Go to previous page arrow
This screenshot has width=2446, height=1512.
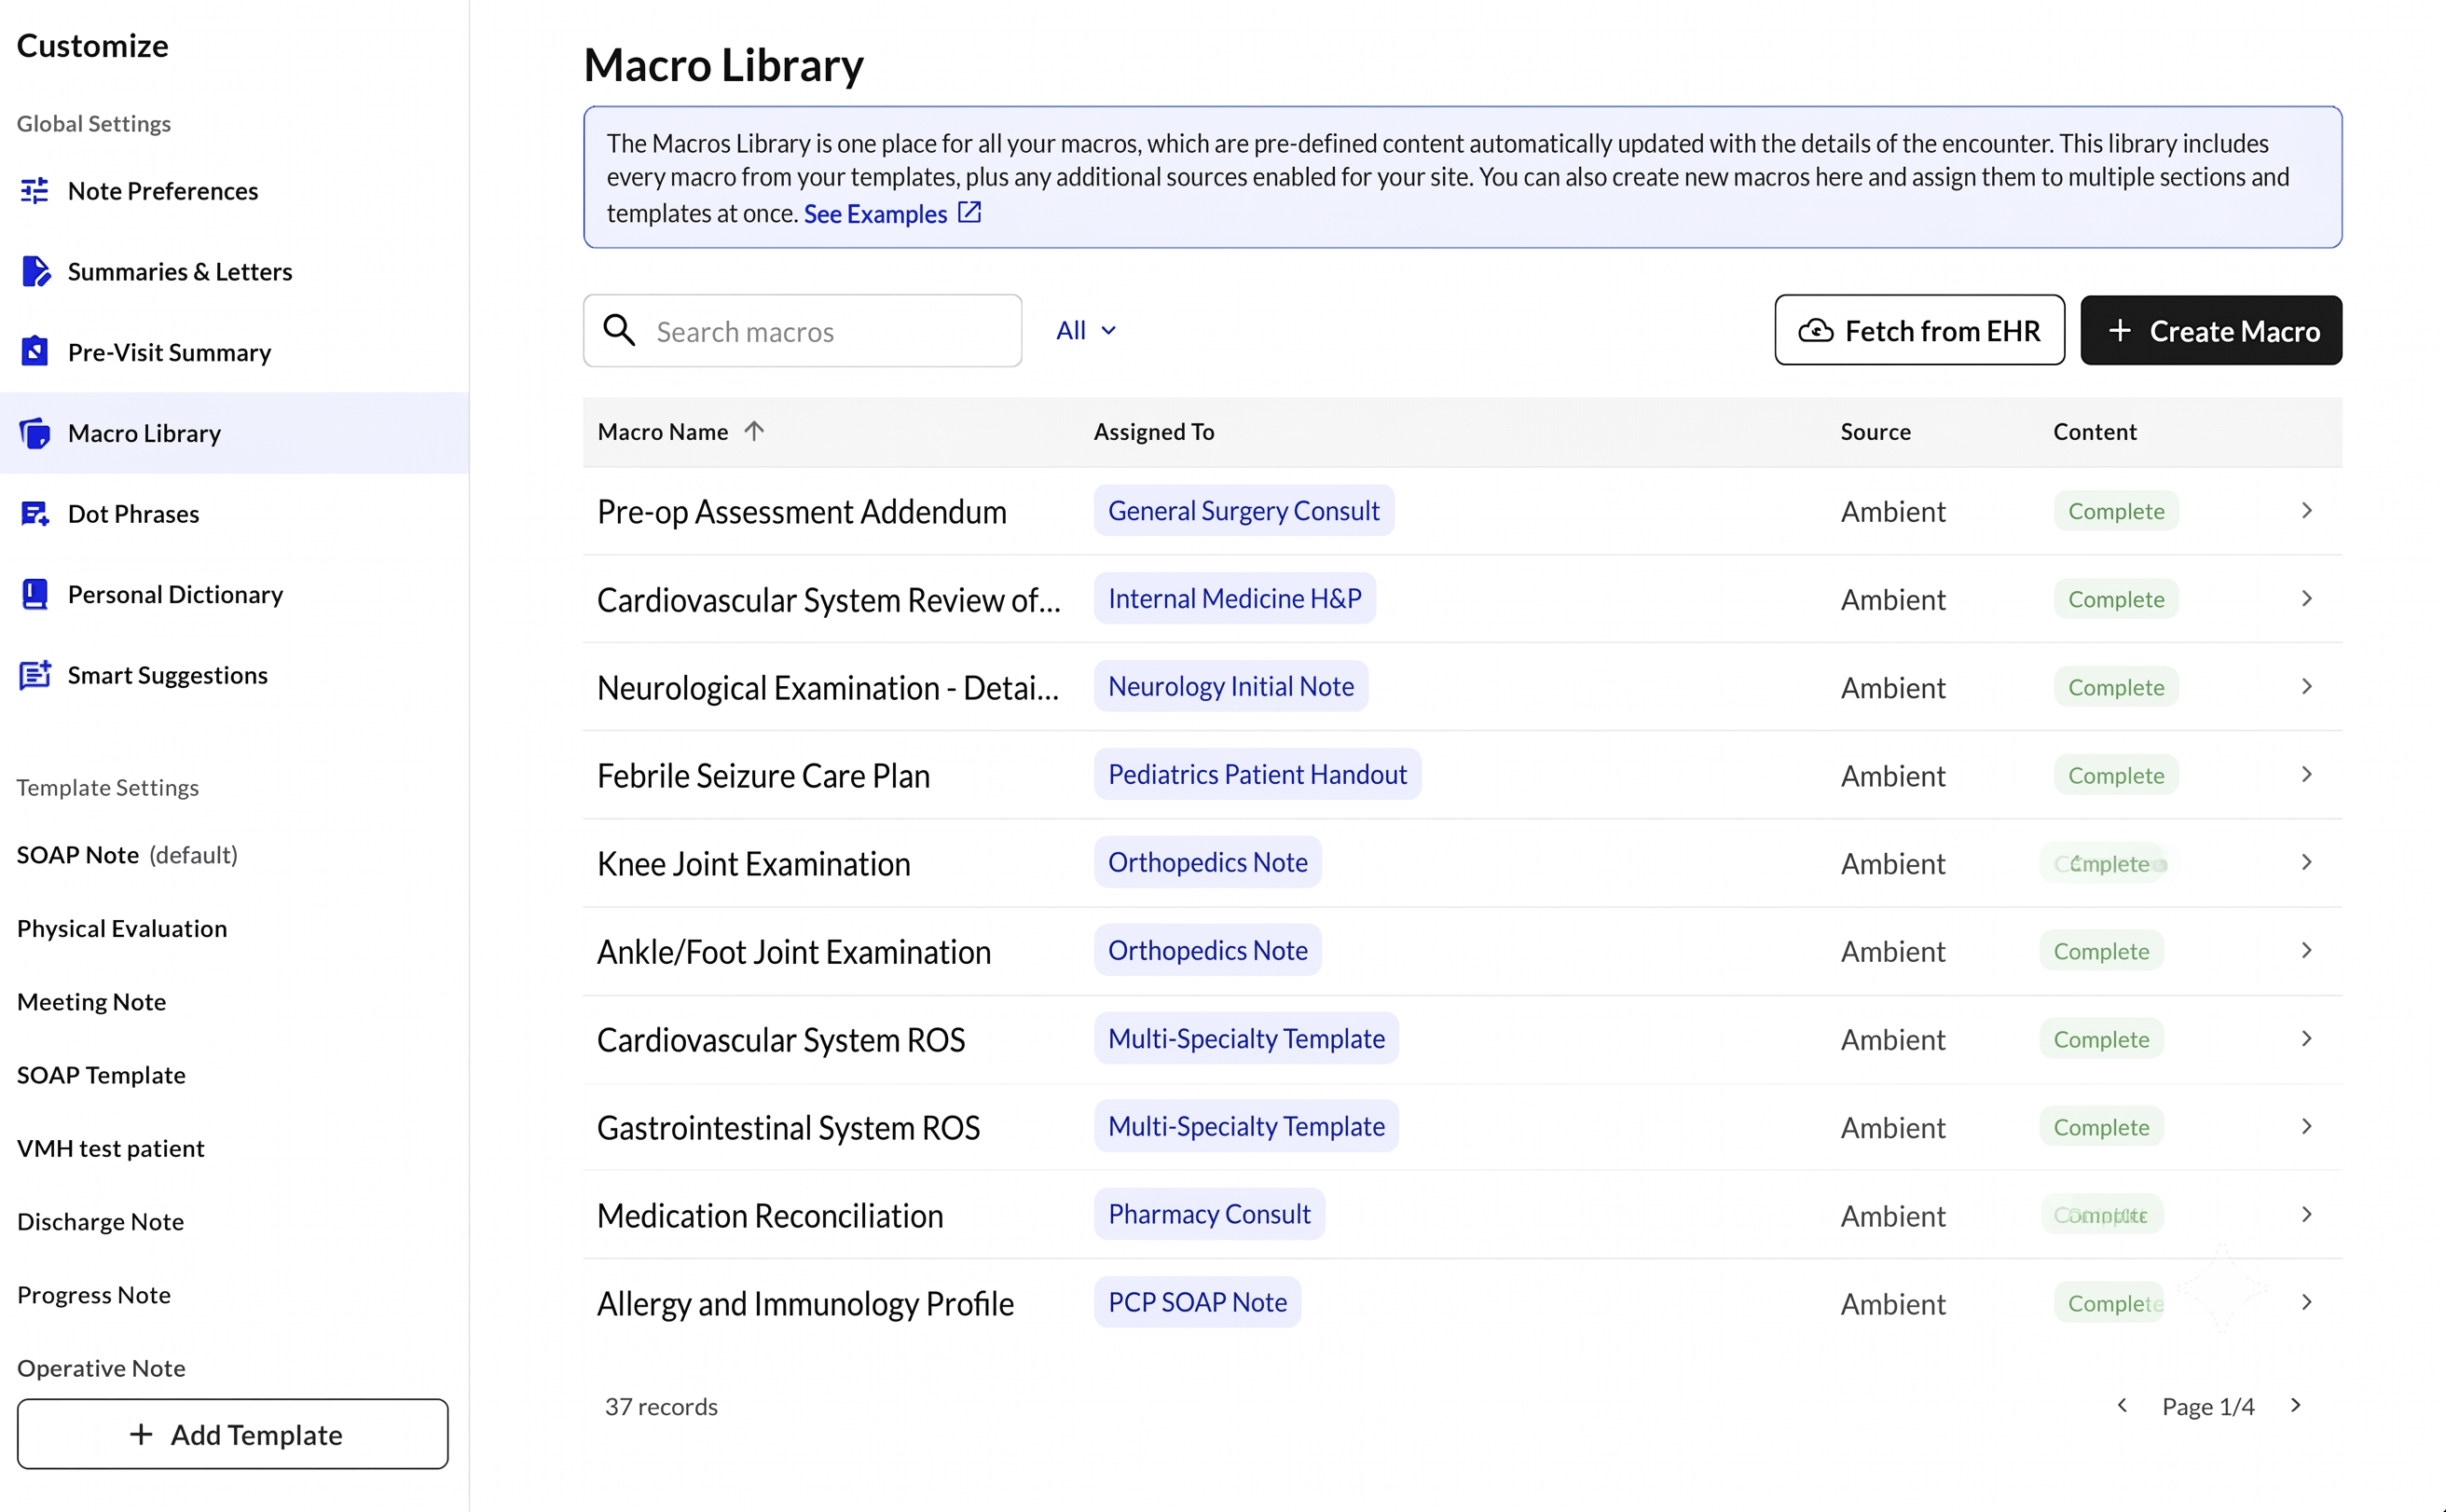tap(2122, 1405)
